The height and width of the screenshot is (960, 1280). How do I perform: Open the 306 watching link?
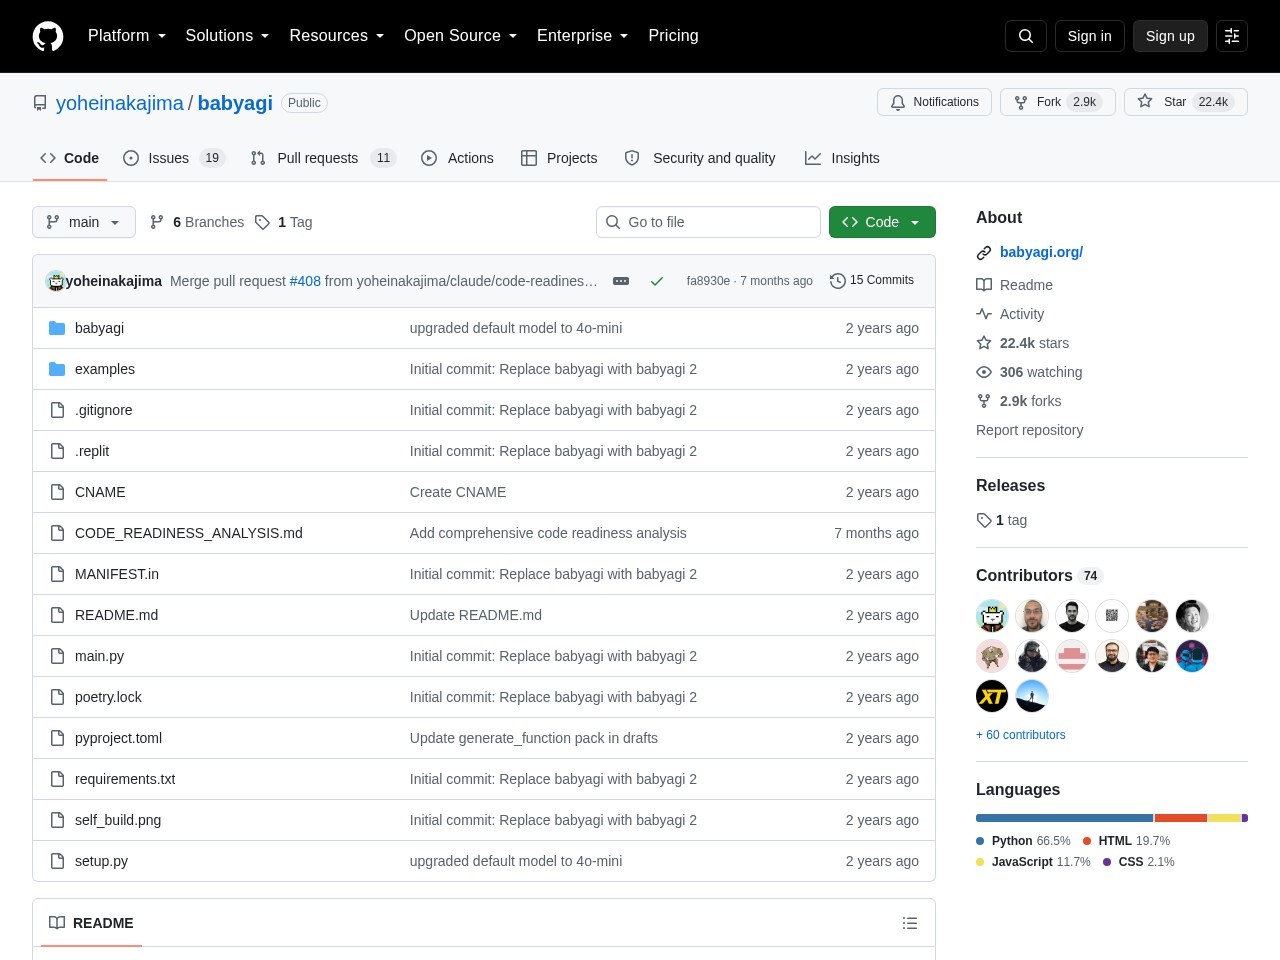(x=1029, y=372)
